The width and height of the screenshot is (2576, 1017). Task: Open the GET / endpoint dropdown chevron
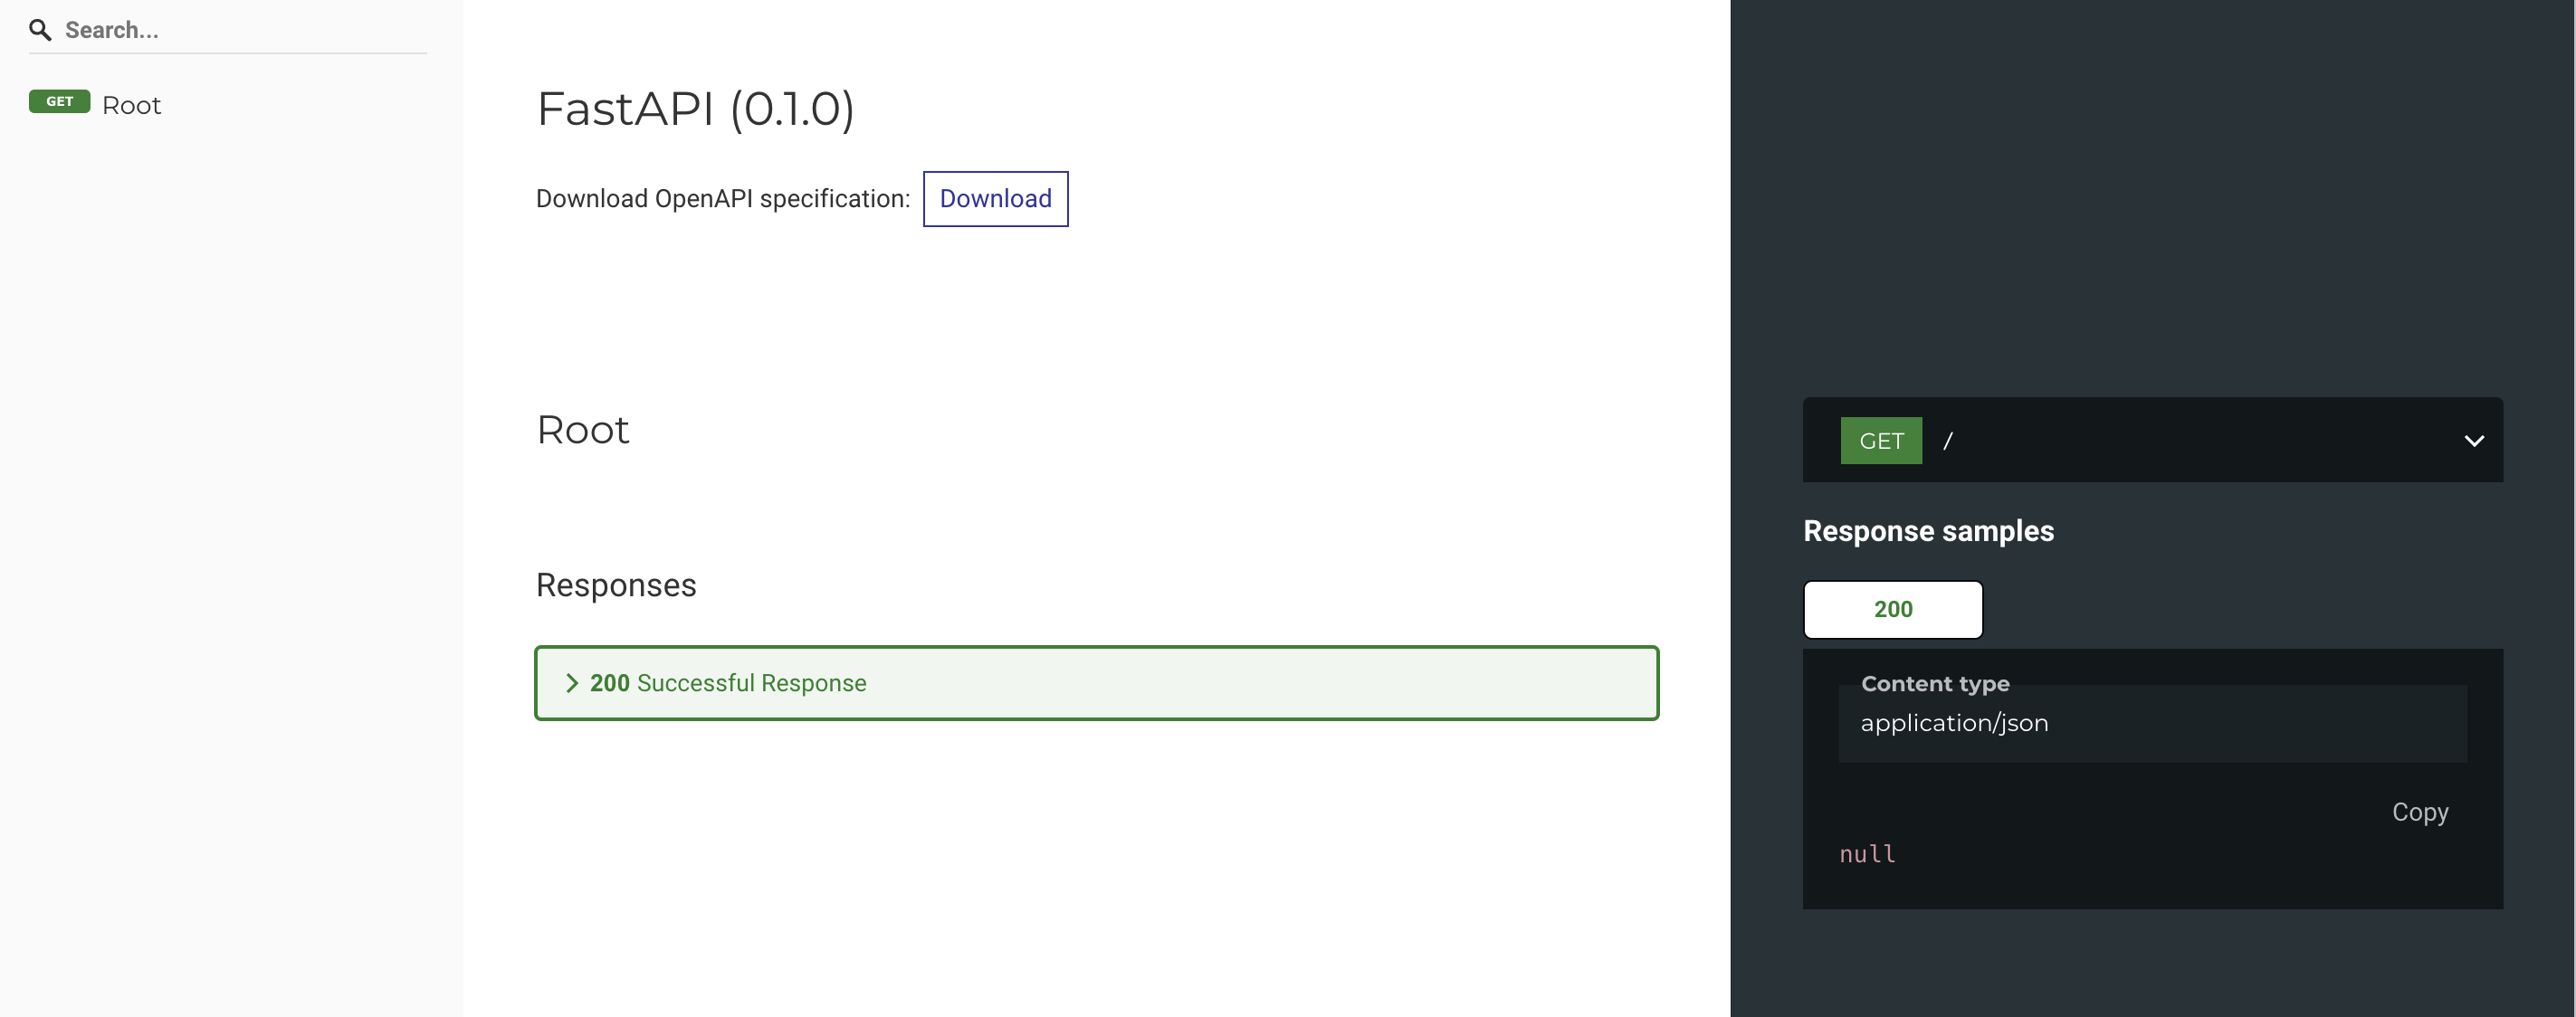(x=2474, y=440)
